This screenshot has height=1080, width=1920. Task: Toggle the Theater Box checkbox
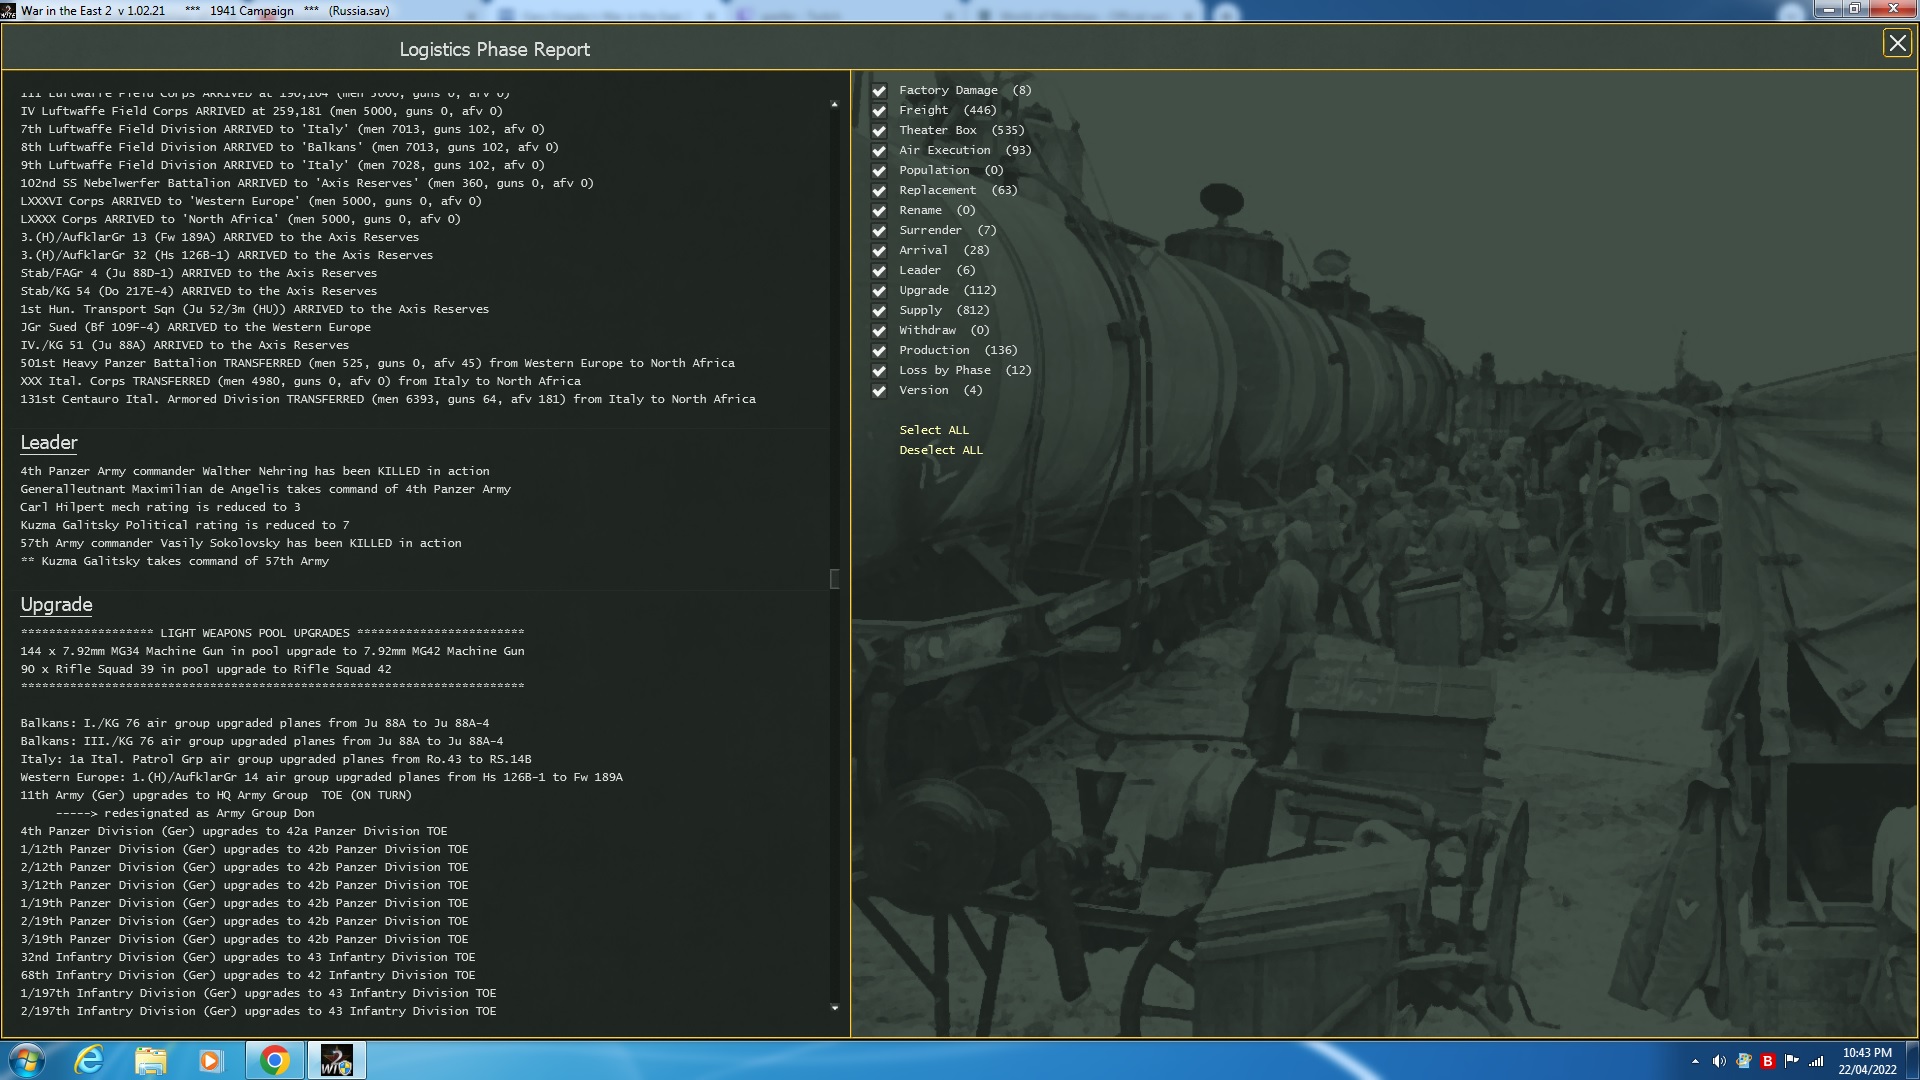pyautogui.click(x=879, y=131)
